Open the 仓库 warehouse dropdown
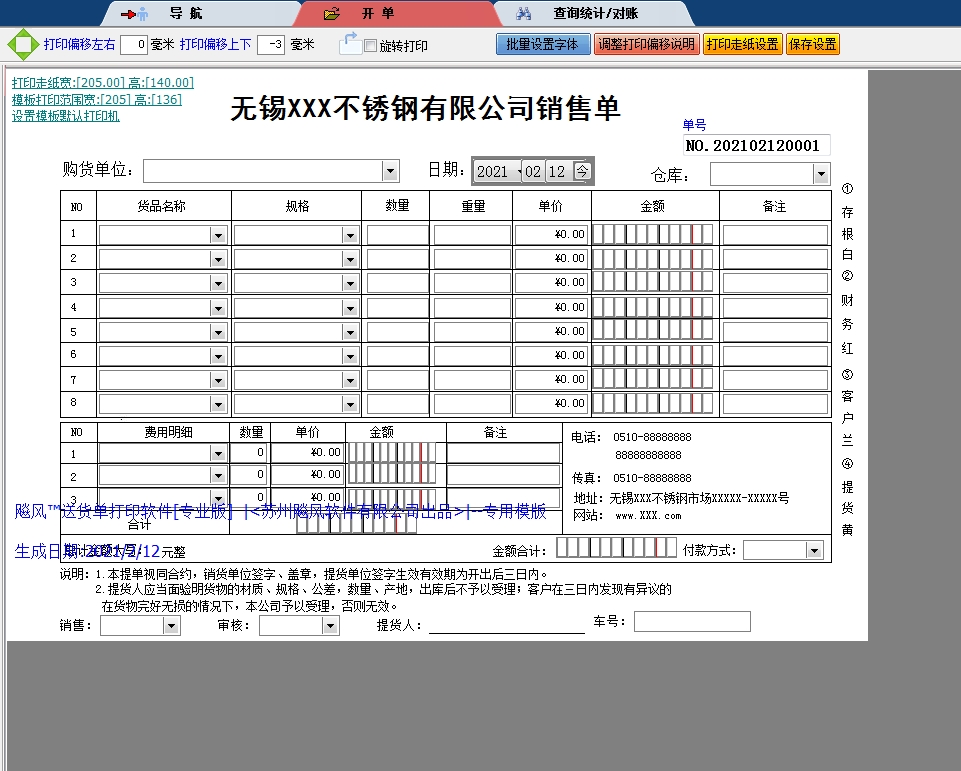 coord(821,175)
